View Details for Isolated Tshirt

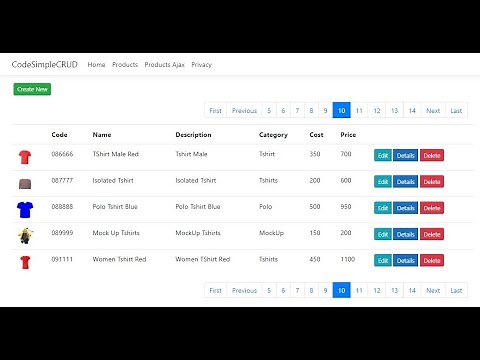405,182
